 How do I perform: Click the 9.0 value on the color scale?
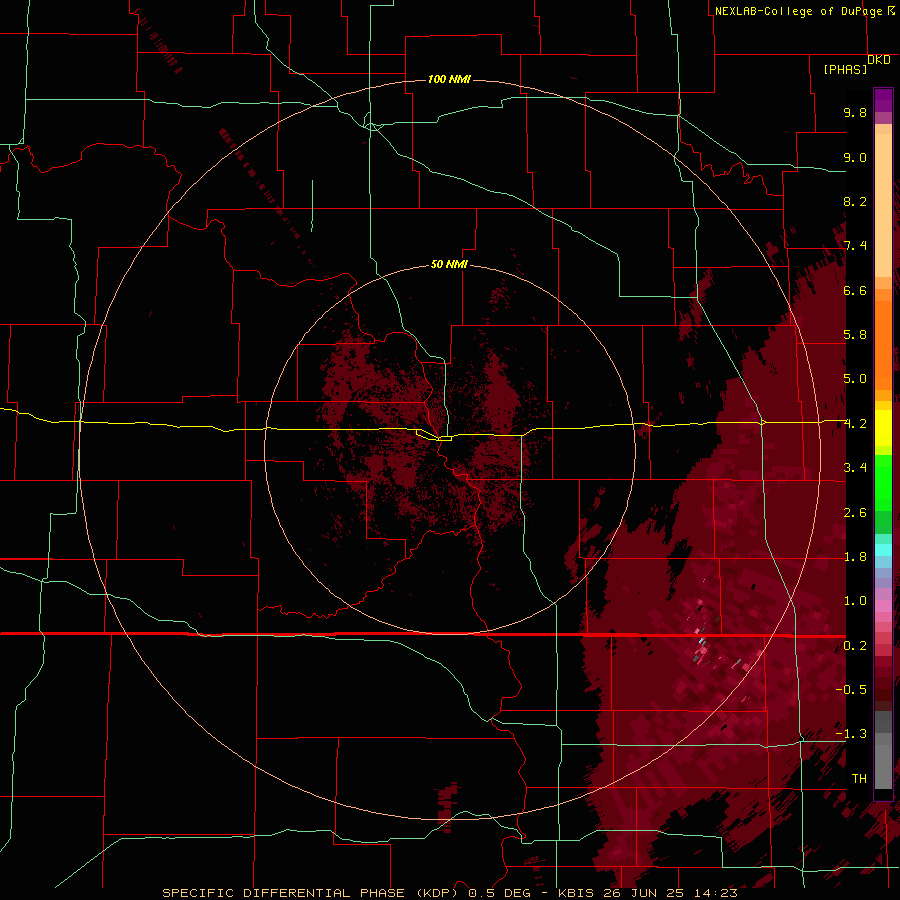pos(855,157)
